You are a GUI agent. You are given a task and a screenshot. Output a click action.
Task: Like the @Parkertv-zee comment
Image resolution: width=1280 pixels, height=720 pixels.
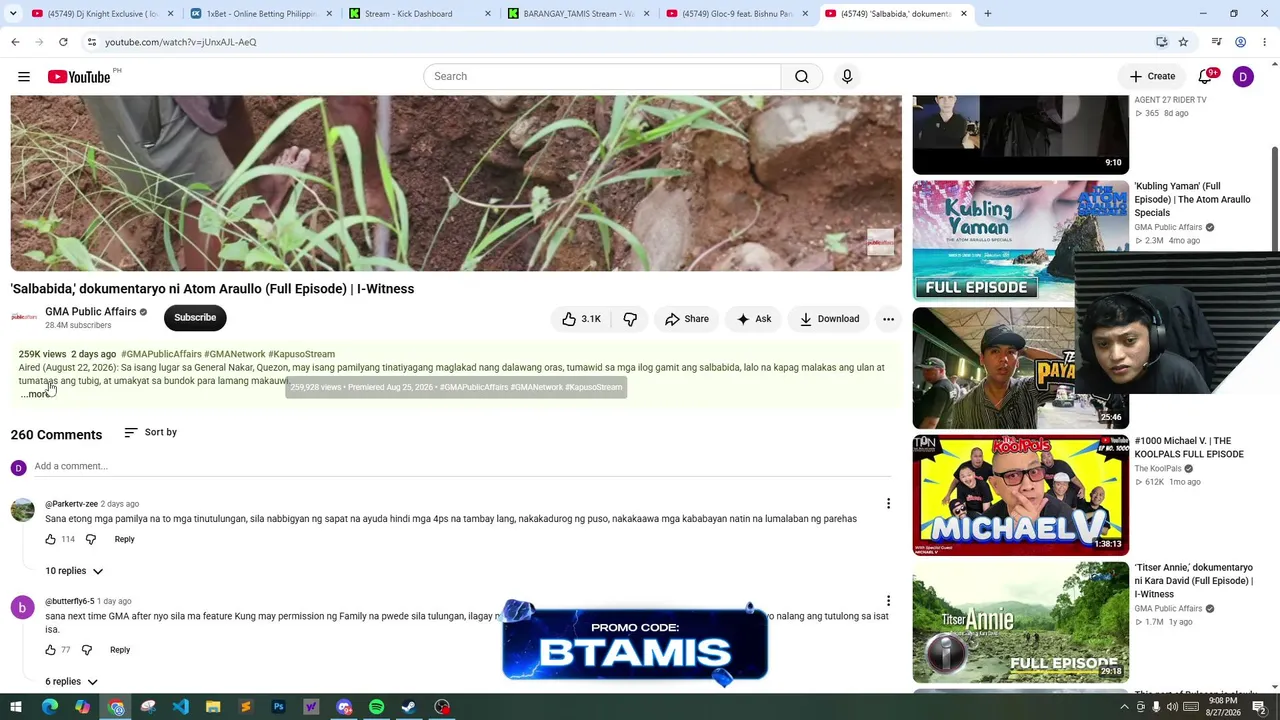pos(51,539)
